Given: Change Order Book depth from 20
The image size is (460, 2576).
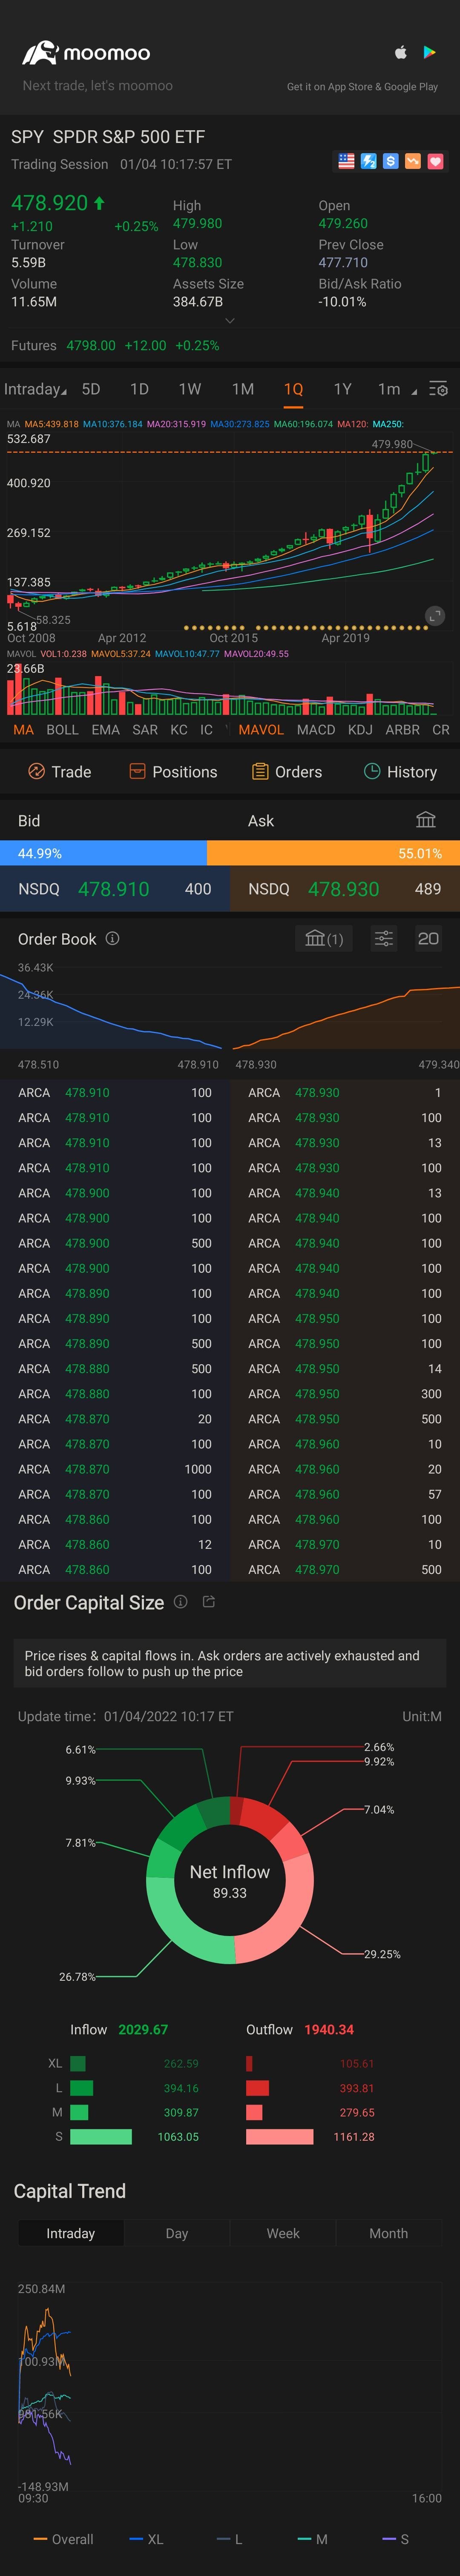Looking at the screenshot, I should tap(428, 938).
